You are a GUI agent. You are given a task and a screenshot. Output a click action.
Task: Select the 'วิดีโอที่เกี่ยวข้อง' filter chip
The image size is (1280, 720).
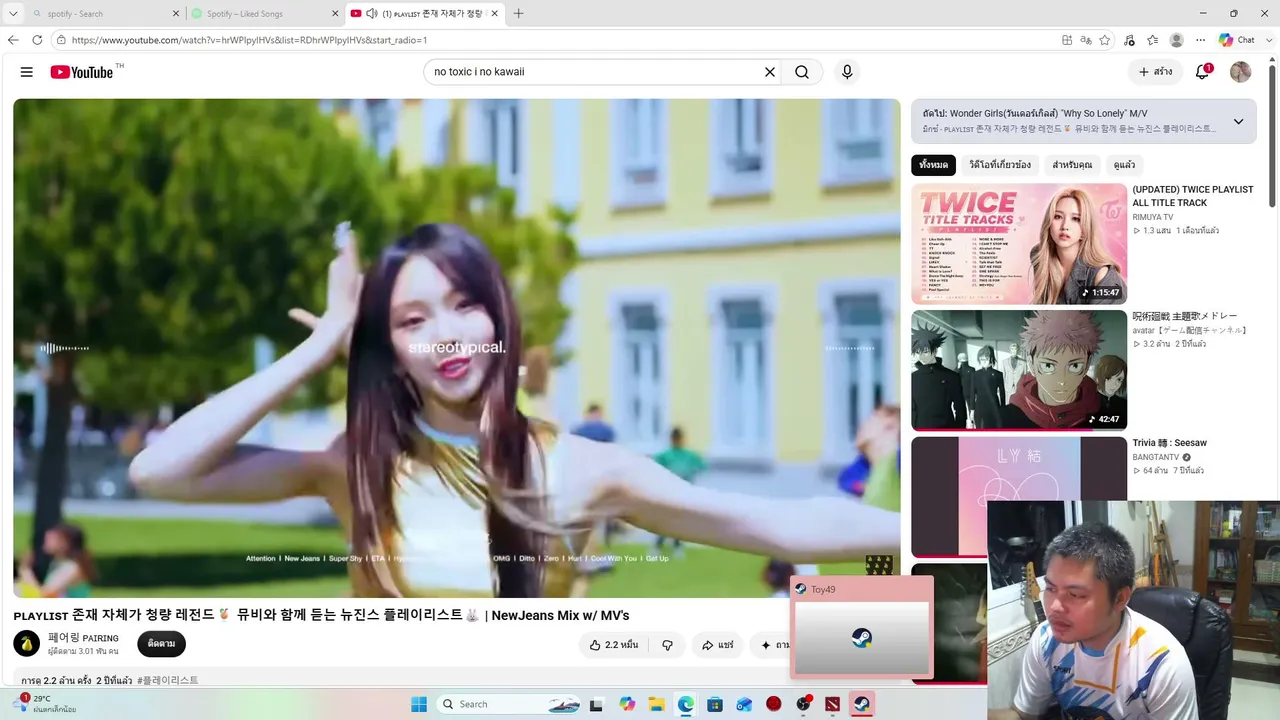1000,165
